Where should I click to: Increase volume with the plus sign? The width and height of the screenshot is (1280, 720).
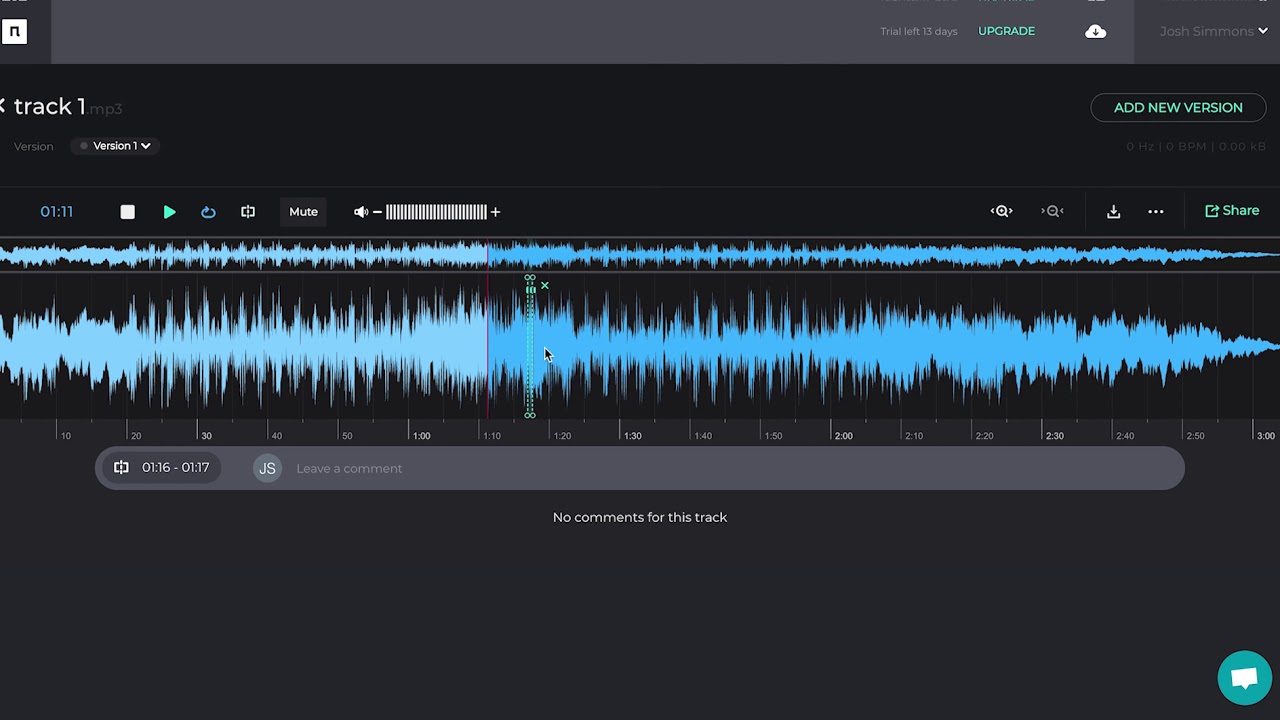[495, 212]
